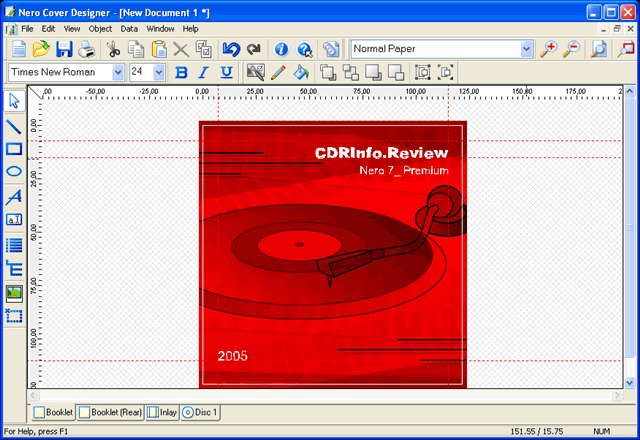Screen dimensions: 640x440
Task: Click the document restore button in menu bar
Action: click(x=617, y=29)
